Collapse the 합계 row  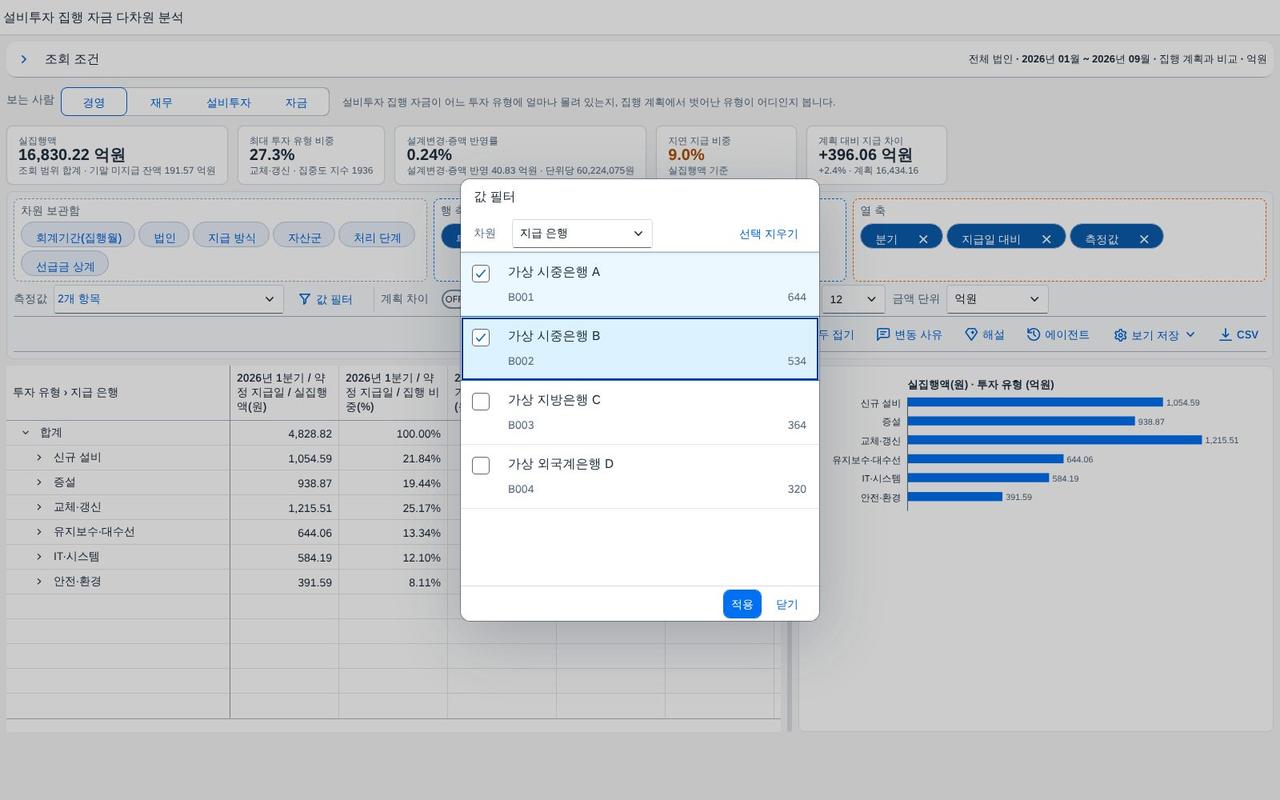[x=25, y=433]
